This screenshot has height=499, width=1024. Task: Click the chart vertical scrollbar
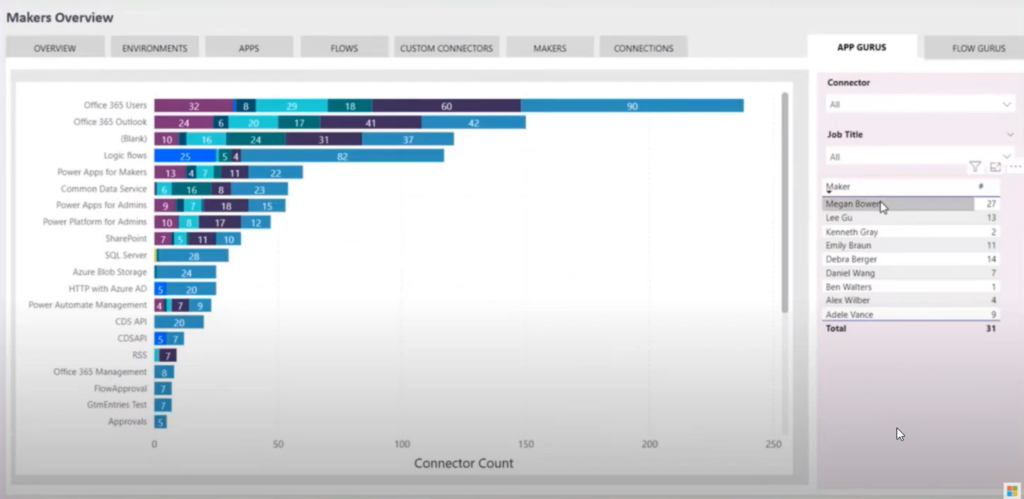(x=785, y=202)
